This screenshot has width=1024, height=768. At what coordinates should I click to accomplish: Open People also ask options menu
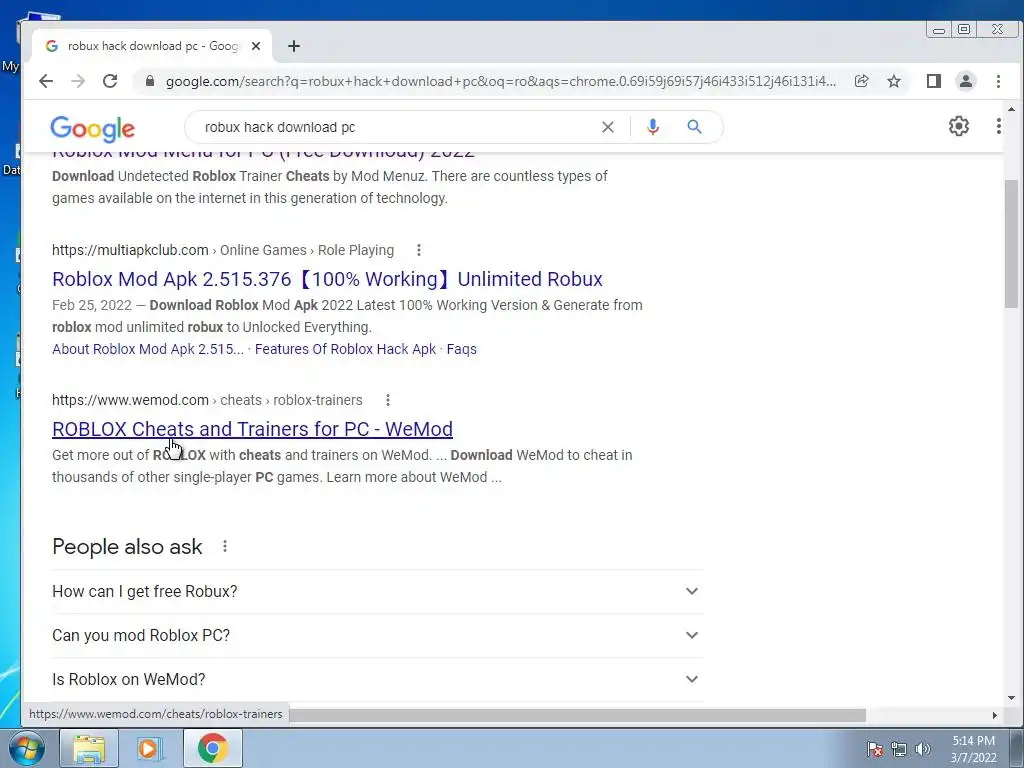(x=225, y=546)
